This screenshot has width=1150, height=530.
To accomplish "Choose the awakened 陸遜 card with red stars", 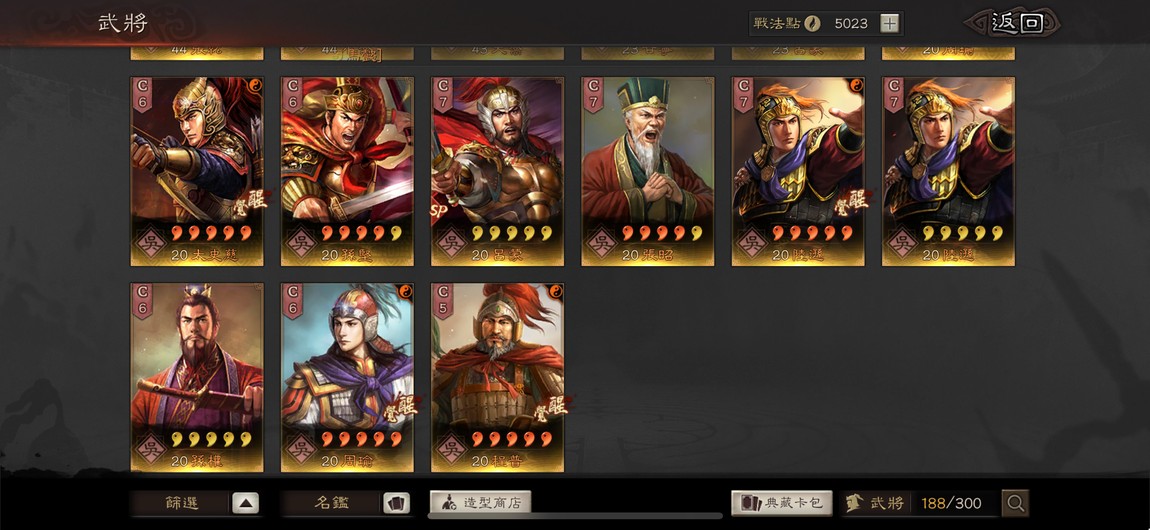I will [798, 172].
